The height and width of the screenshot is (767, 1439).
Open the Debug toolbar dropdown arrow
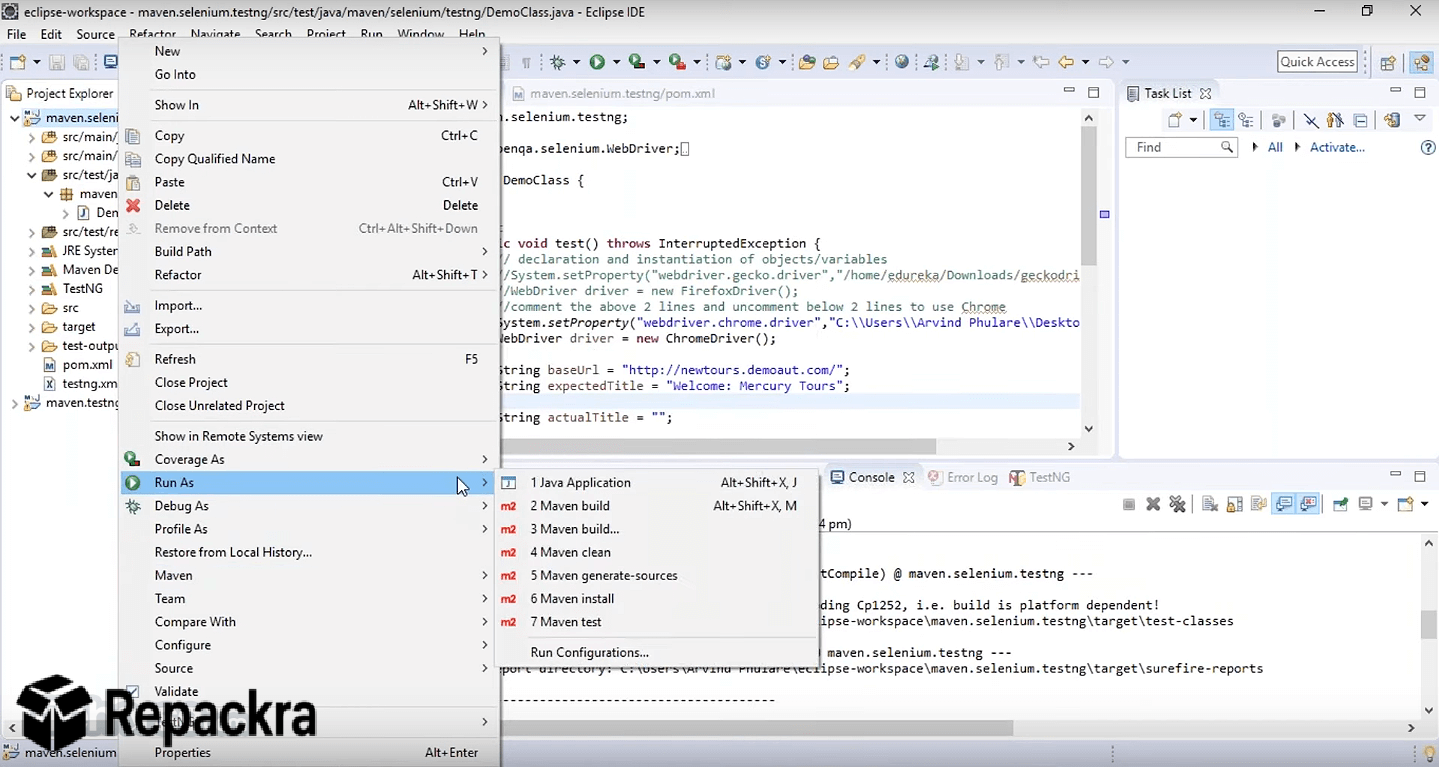tap(576, 62)
